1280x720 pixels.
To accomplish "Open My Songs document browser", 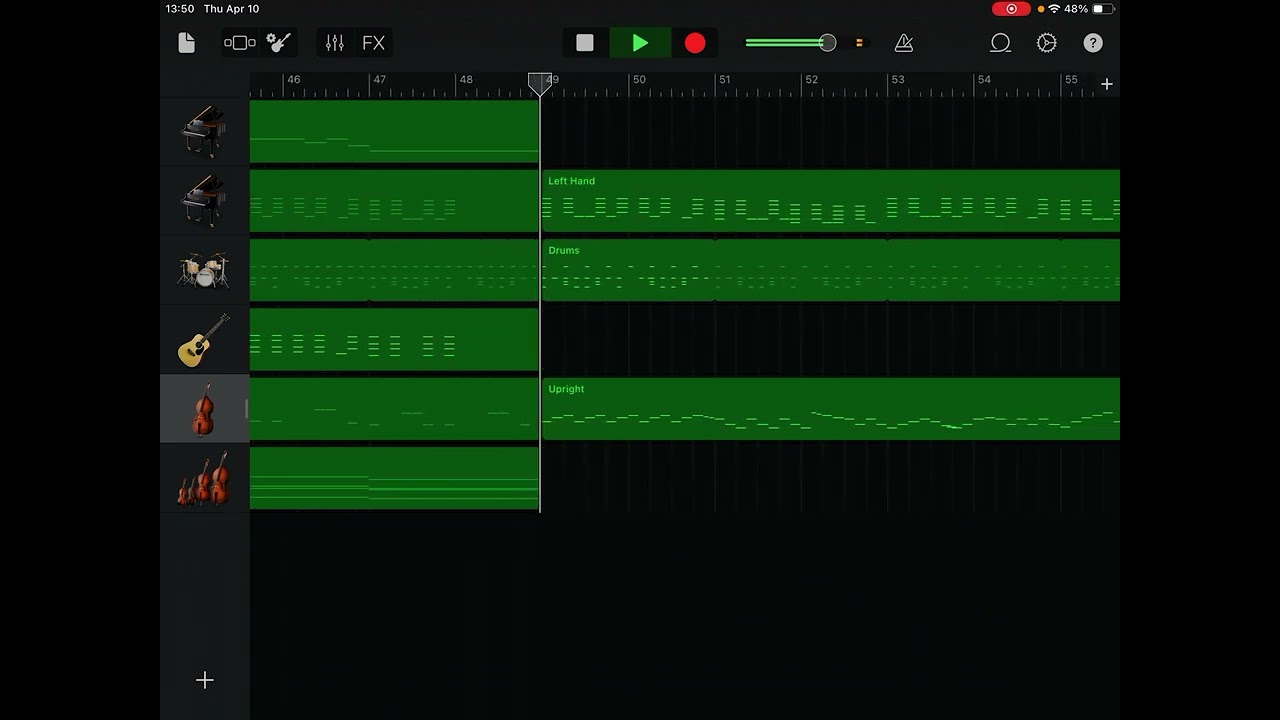I will coord(186,43).
